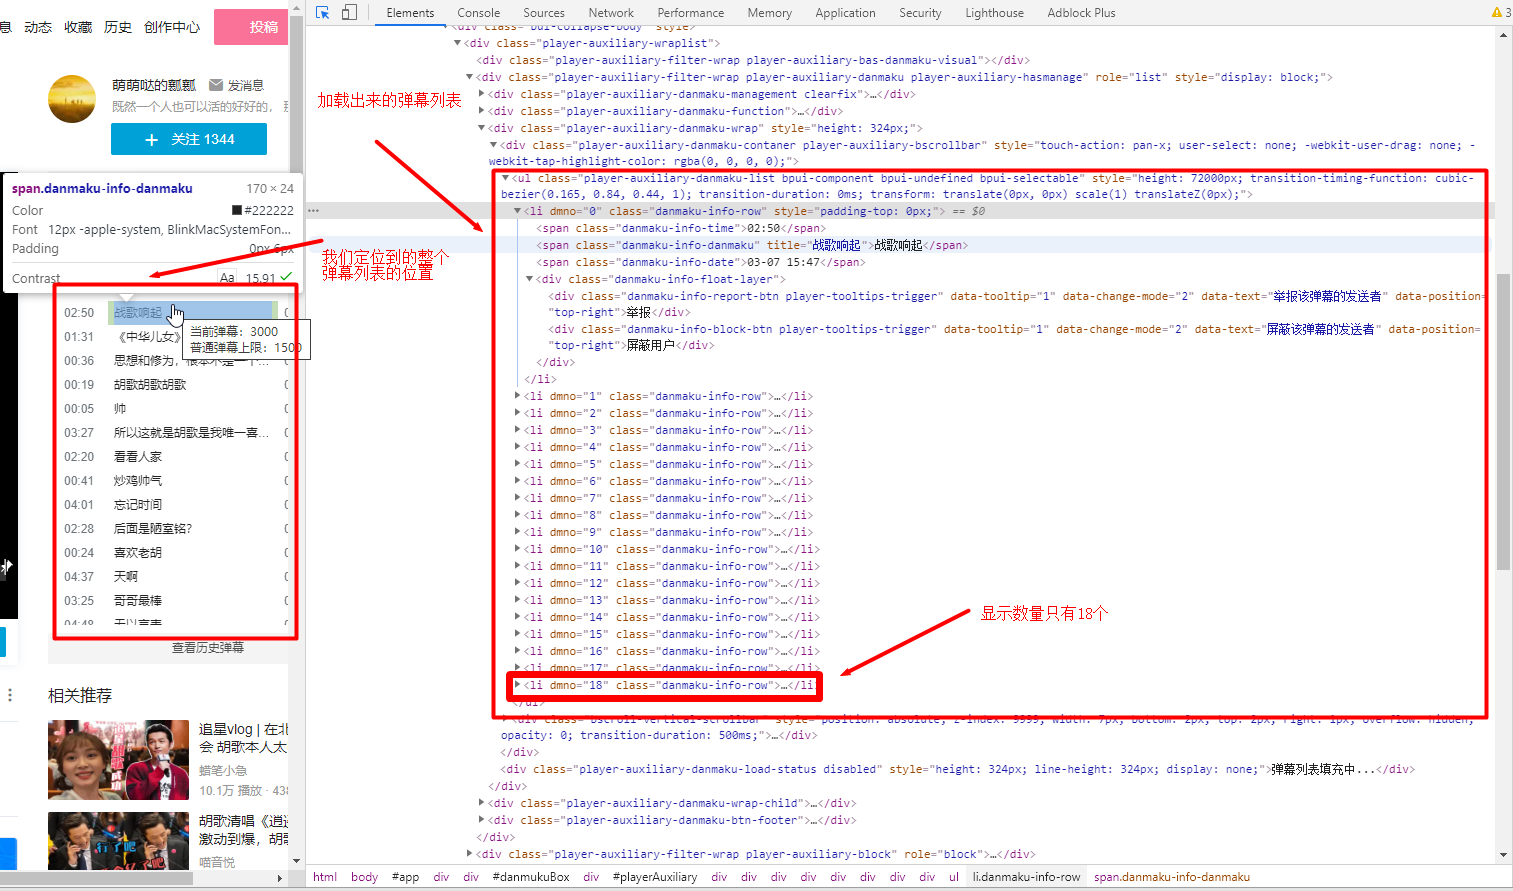This screenshot has height=891, width=1513.
Task: Switch to the Console tab
Action: click(x=478, y=13)
